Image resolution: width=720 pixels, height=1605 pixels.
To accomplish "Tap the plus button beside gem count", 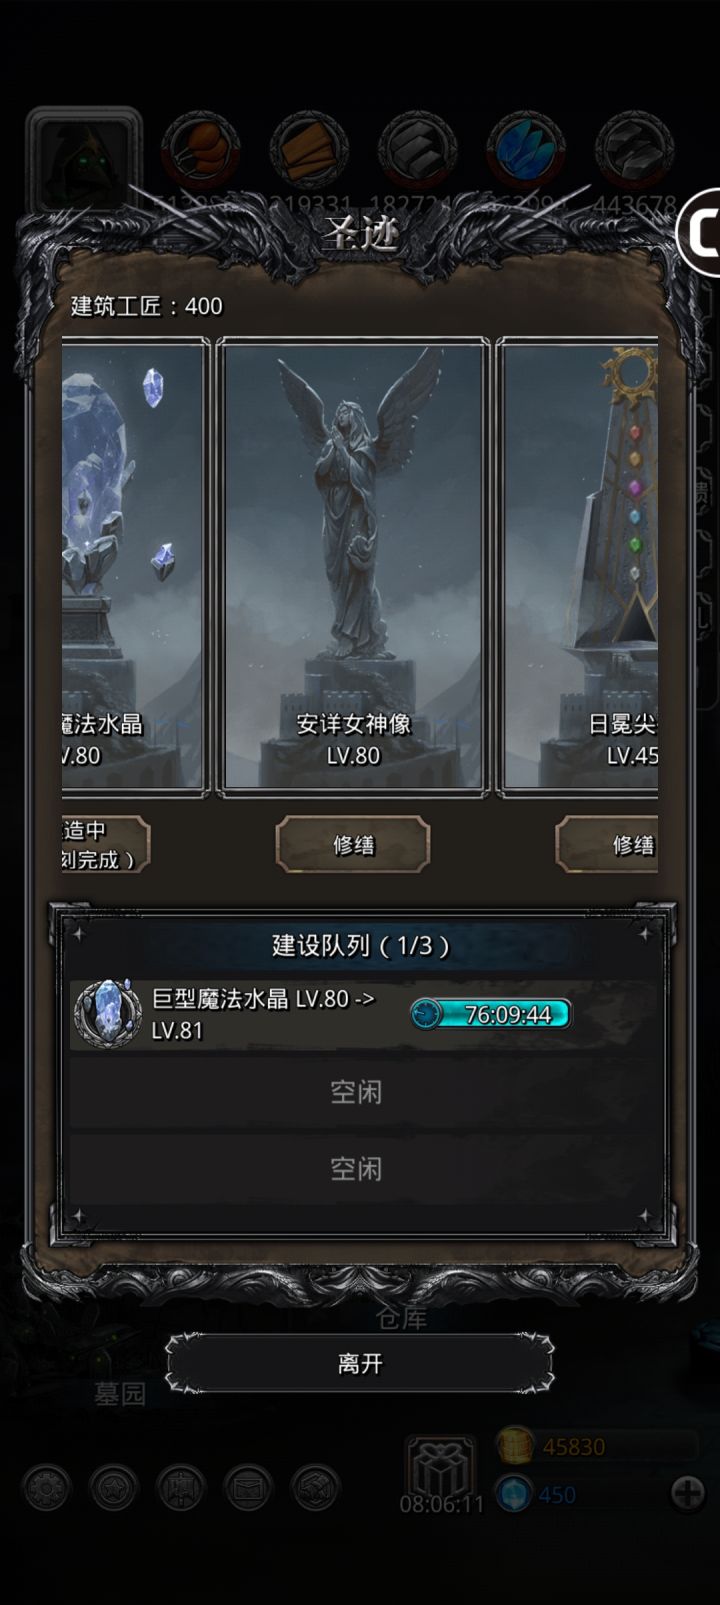I will [688, 1494].
